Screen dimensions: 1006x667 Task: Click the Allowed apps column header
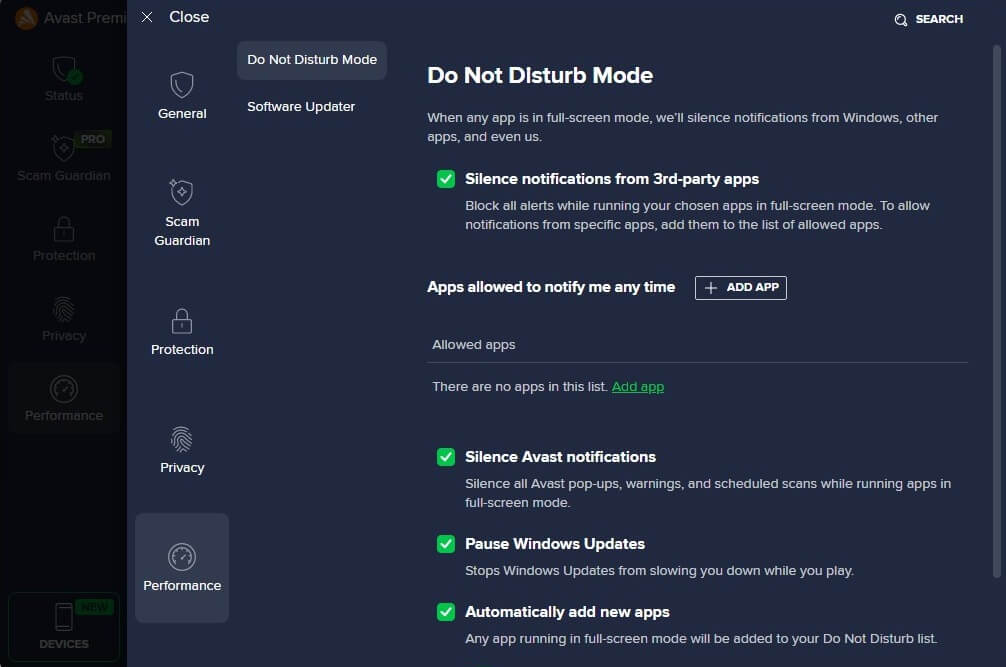(x=473, y=344)
